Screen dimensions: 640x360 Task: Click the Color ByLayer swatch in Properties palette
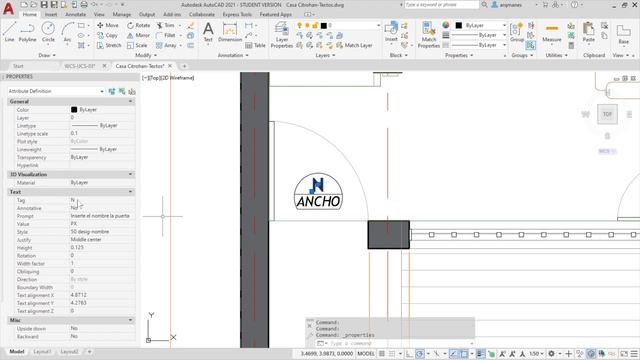[74, 109]
